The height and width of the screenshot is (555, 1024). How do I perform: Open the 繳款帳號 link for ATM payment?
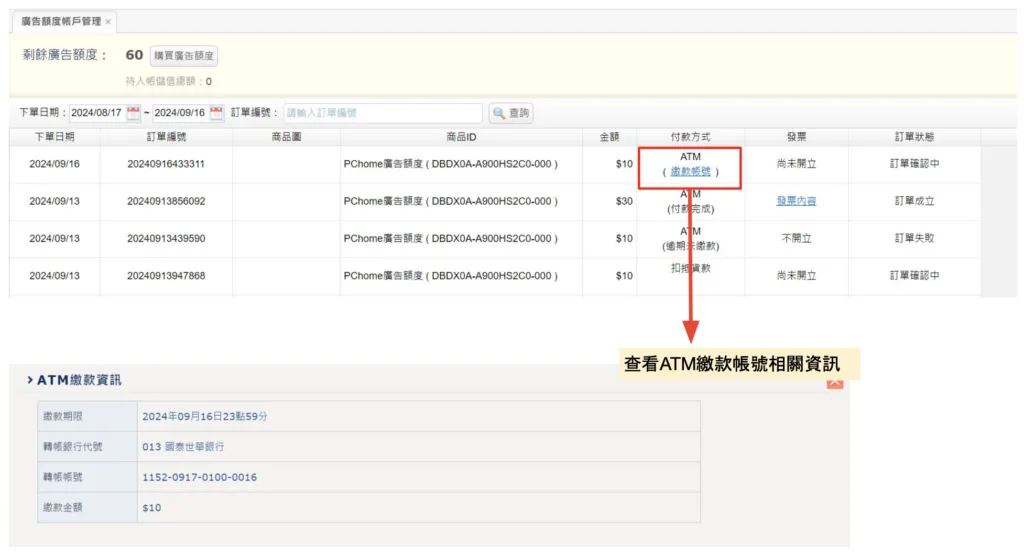(x=690, y=172)
